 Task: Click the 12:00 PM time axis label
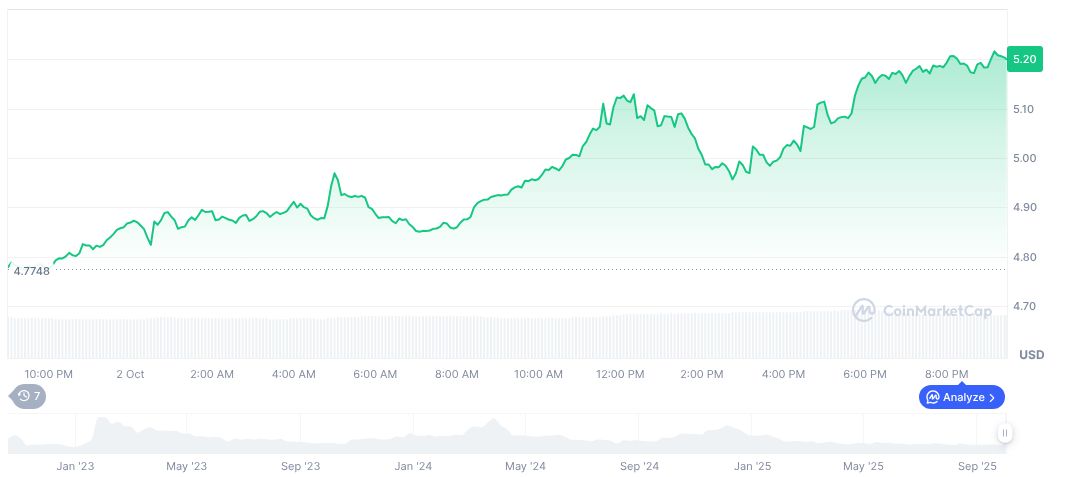click(x=620, y=374)
